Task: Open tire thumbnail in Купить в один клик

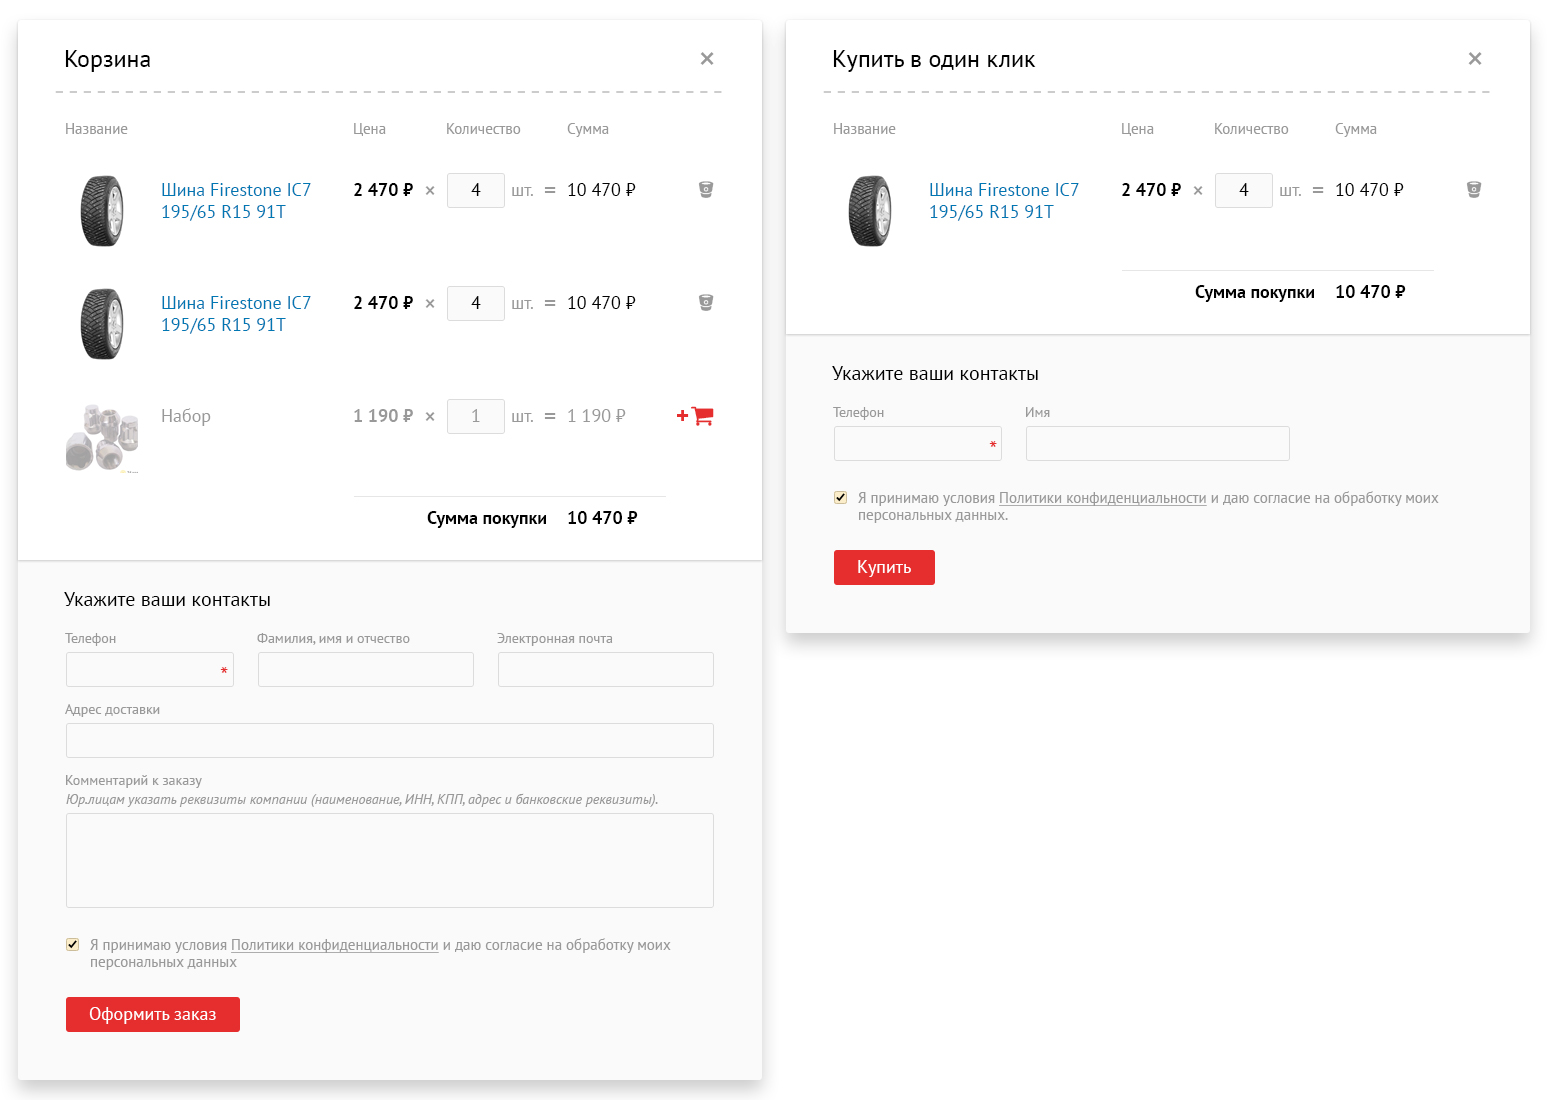Action: (x=870, y=211)
